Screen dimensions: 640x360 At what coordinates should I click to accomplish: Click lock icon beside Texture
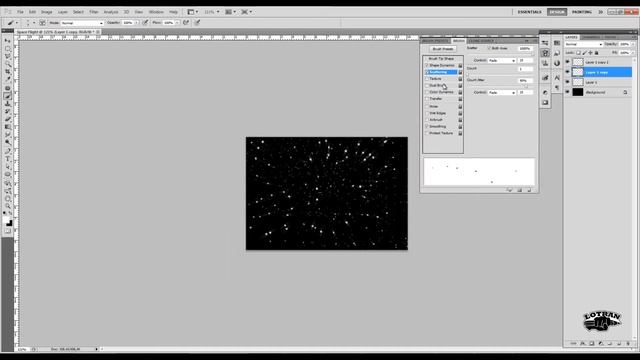(x=460, y=79)
